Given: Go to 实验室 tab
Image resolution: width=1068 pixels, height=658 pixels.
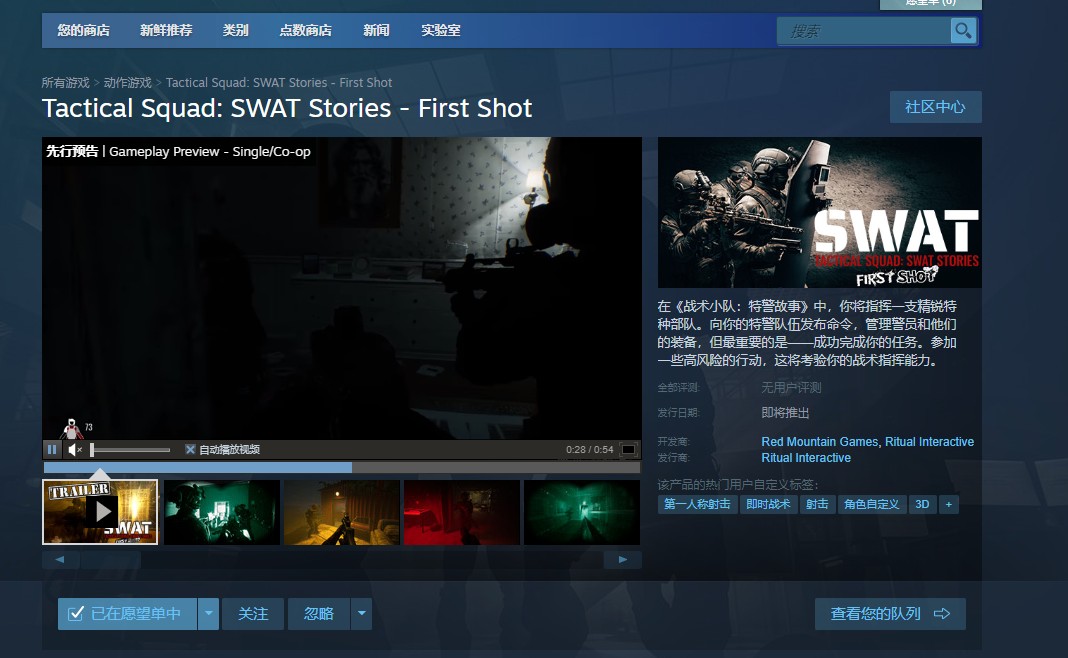Looking at the screenshot, I should pos(441,31).
